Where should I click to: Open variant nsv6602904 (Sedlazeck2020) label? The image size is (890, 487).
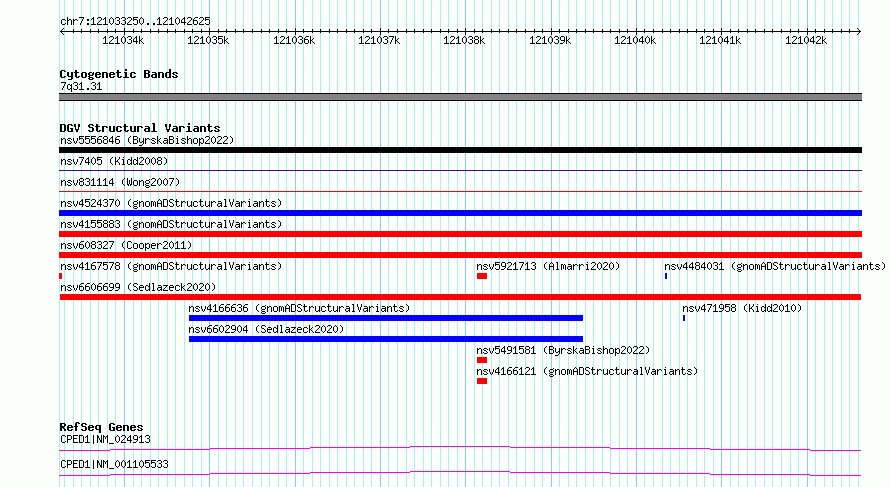(266, 329)
